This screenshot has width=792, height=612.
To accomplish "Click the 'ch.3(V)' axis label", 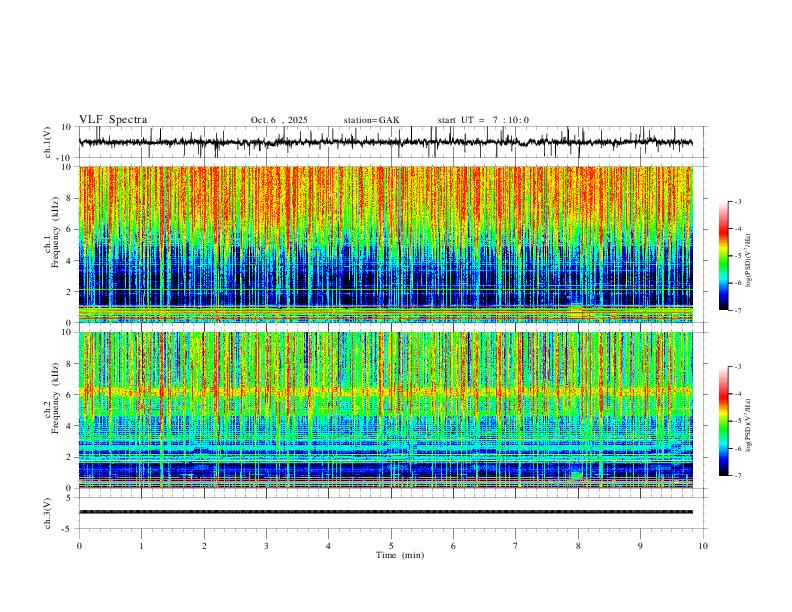I will pos(48,513).
